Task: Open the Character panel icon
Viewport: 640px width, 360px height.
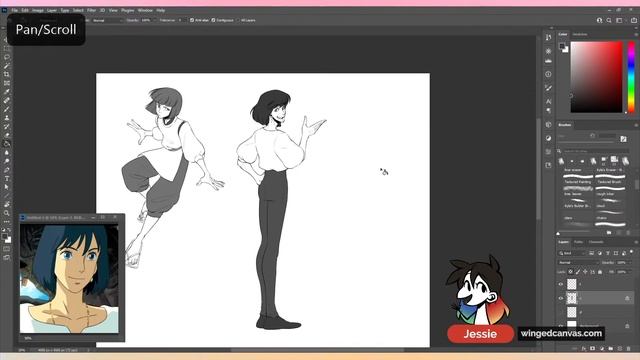Action: click(548, 101)
